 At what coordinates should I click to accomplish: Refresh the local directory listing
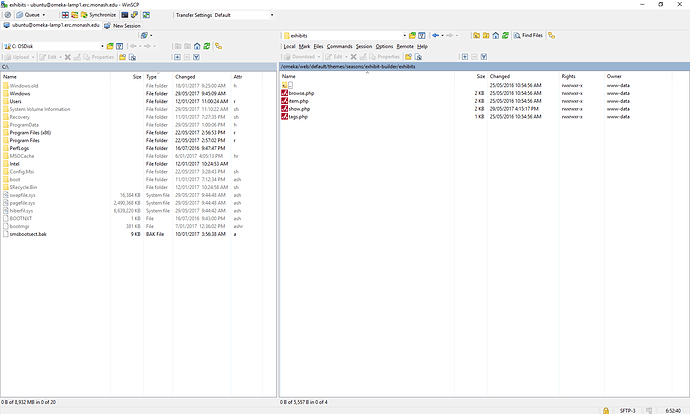(x=206, y=46)
